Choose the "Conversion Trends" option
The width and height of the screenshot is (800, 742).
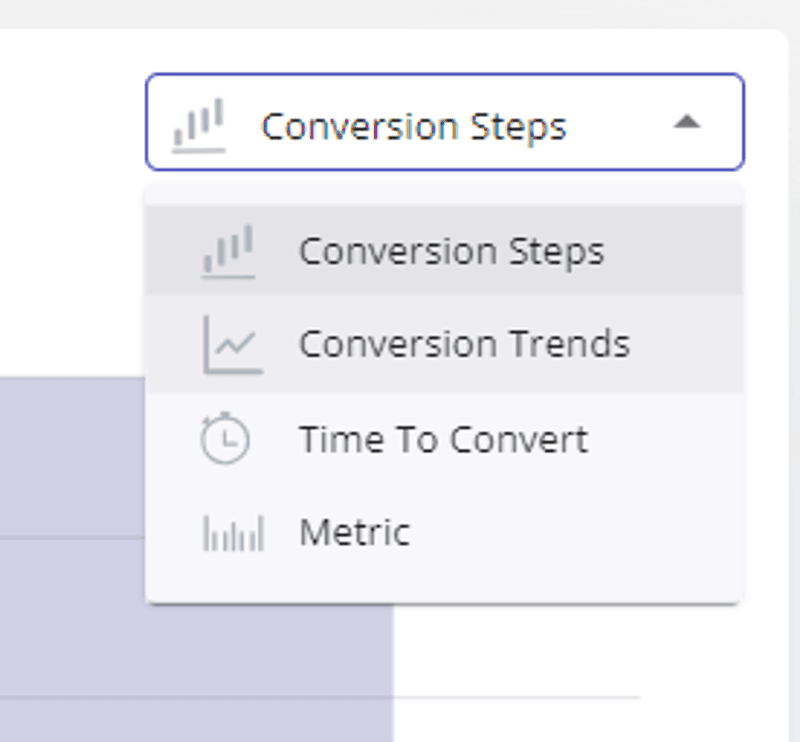click(x=464, y=345)
